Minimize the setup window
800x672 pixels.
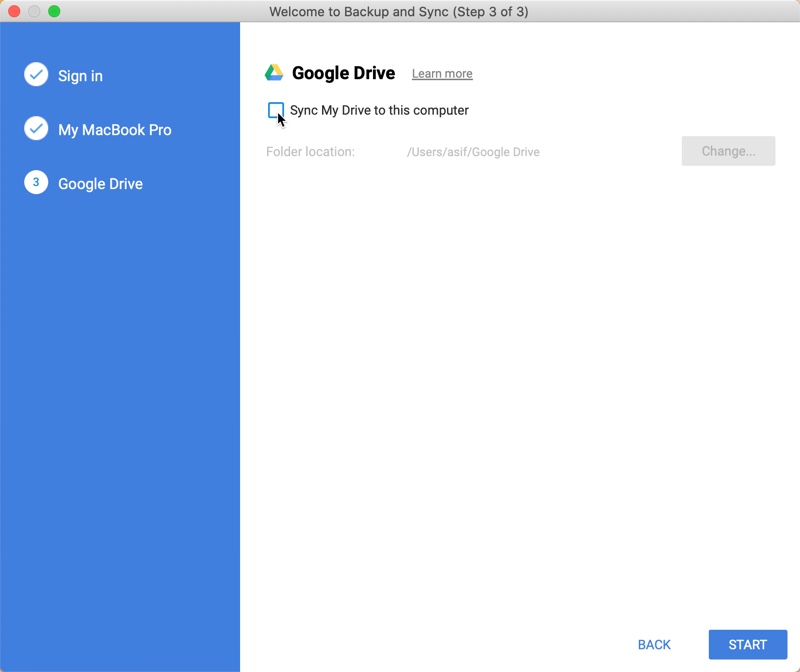(x=34, y=11)
